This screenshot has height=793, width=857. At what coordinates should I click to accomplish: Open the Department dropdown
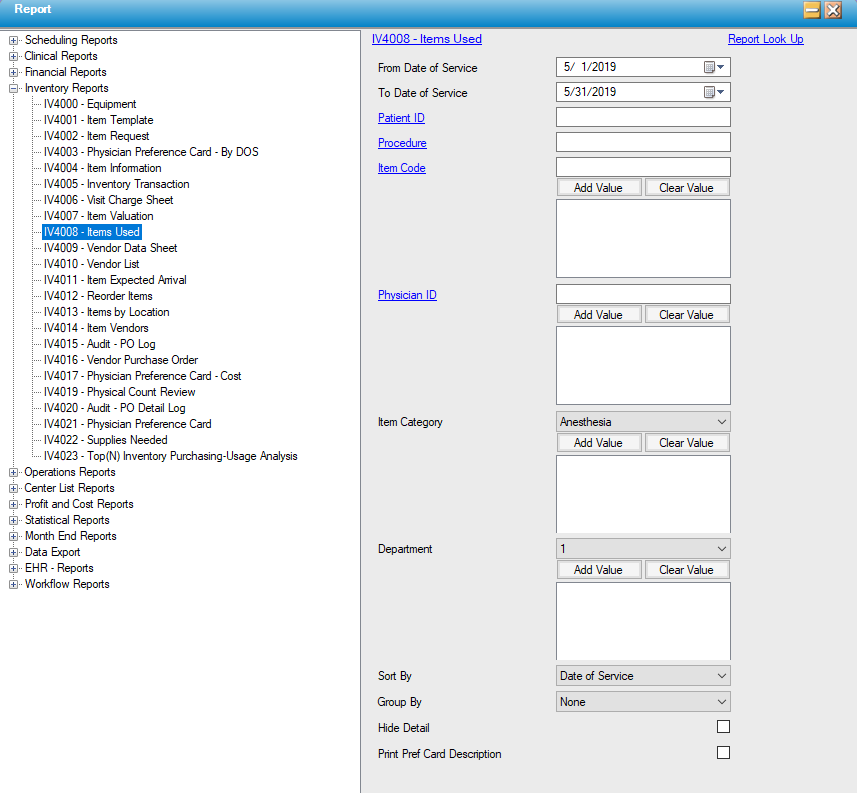click(x=722, y=549)
